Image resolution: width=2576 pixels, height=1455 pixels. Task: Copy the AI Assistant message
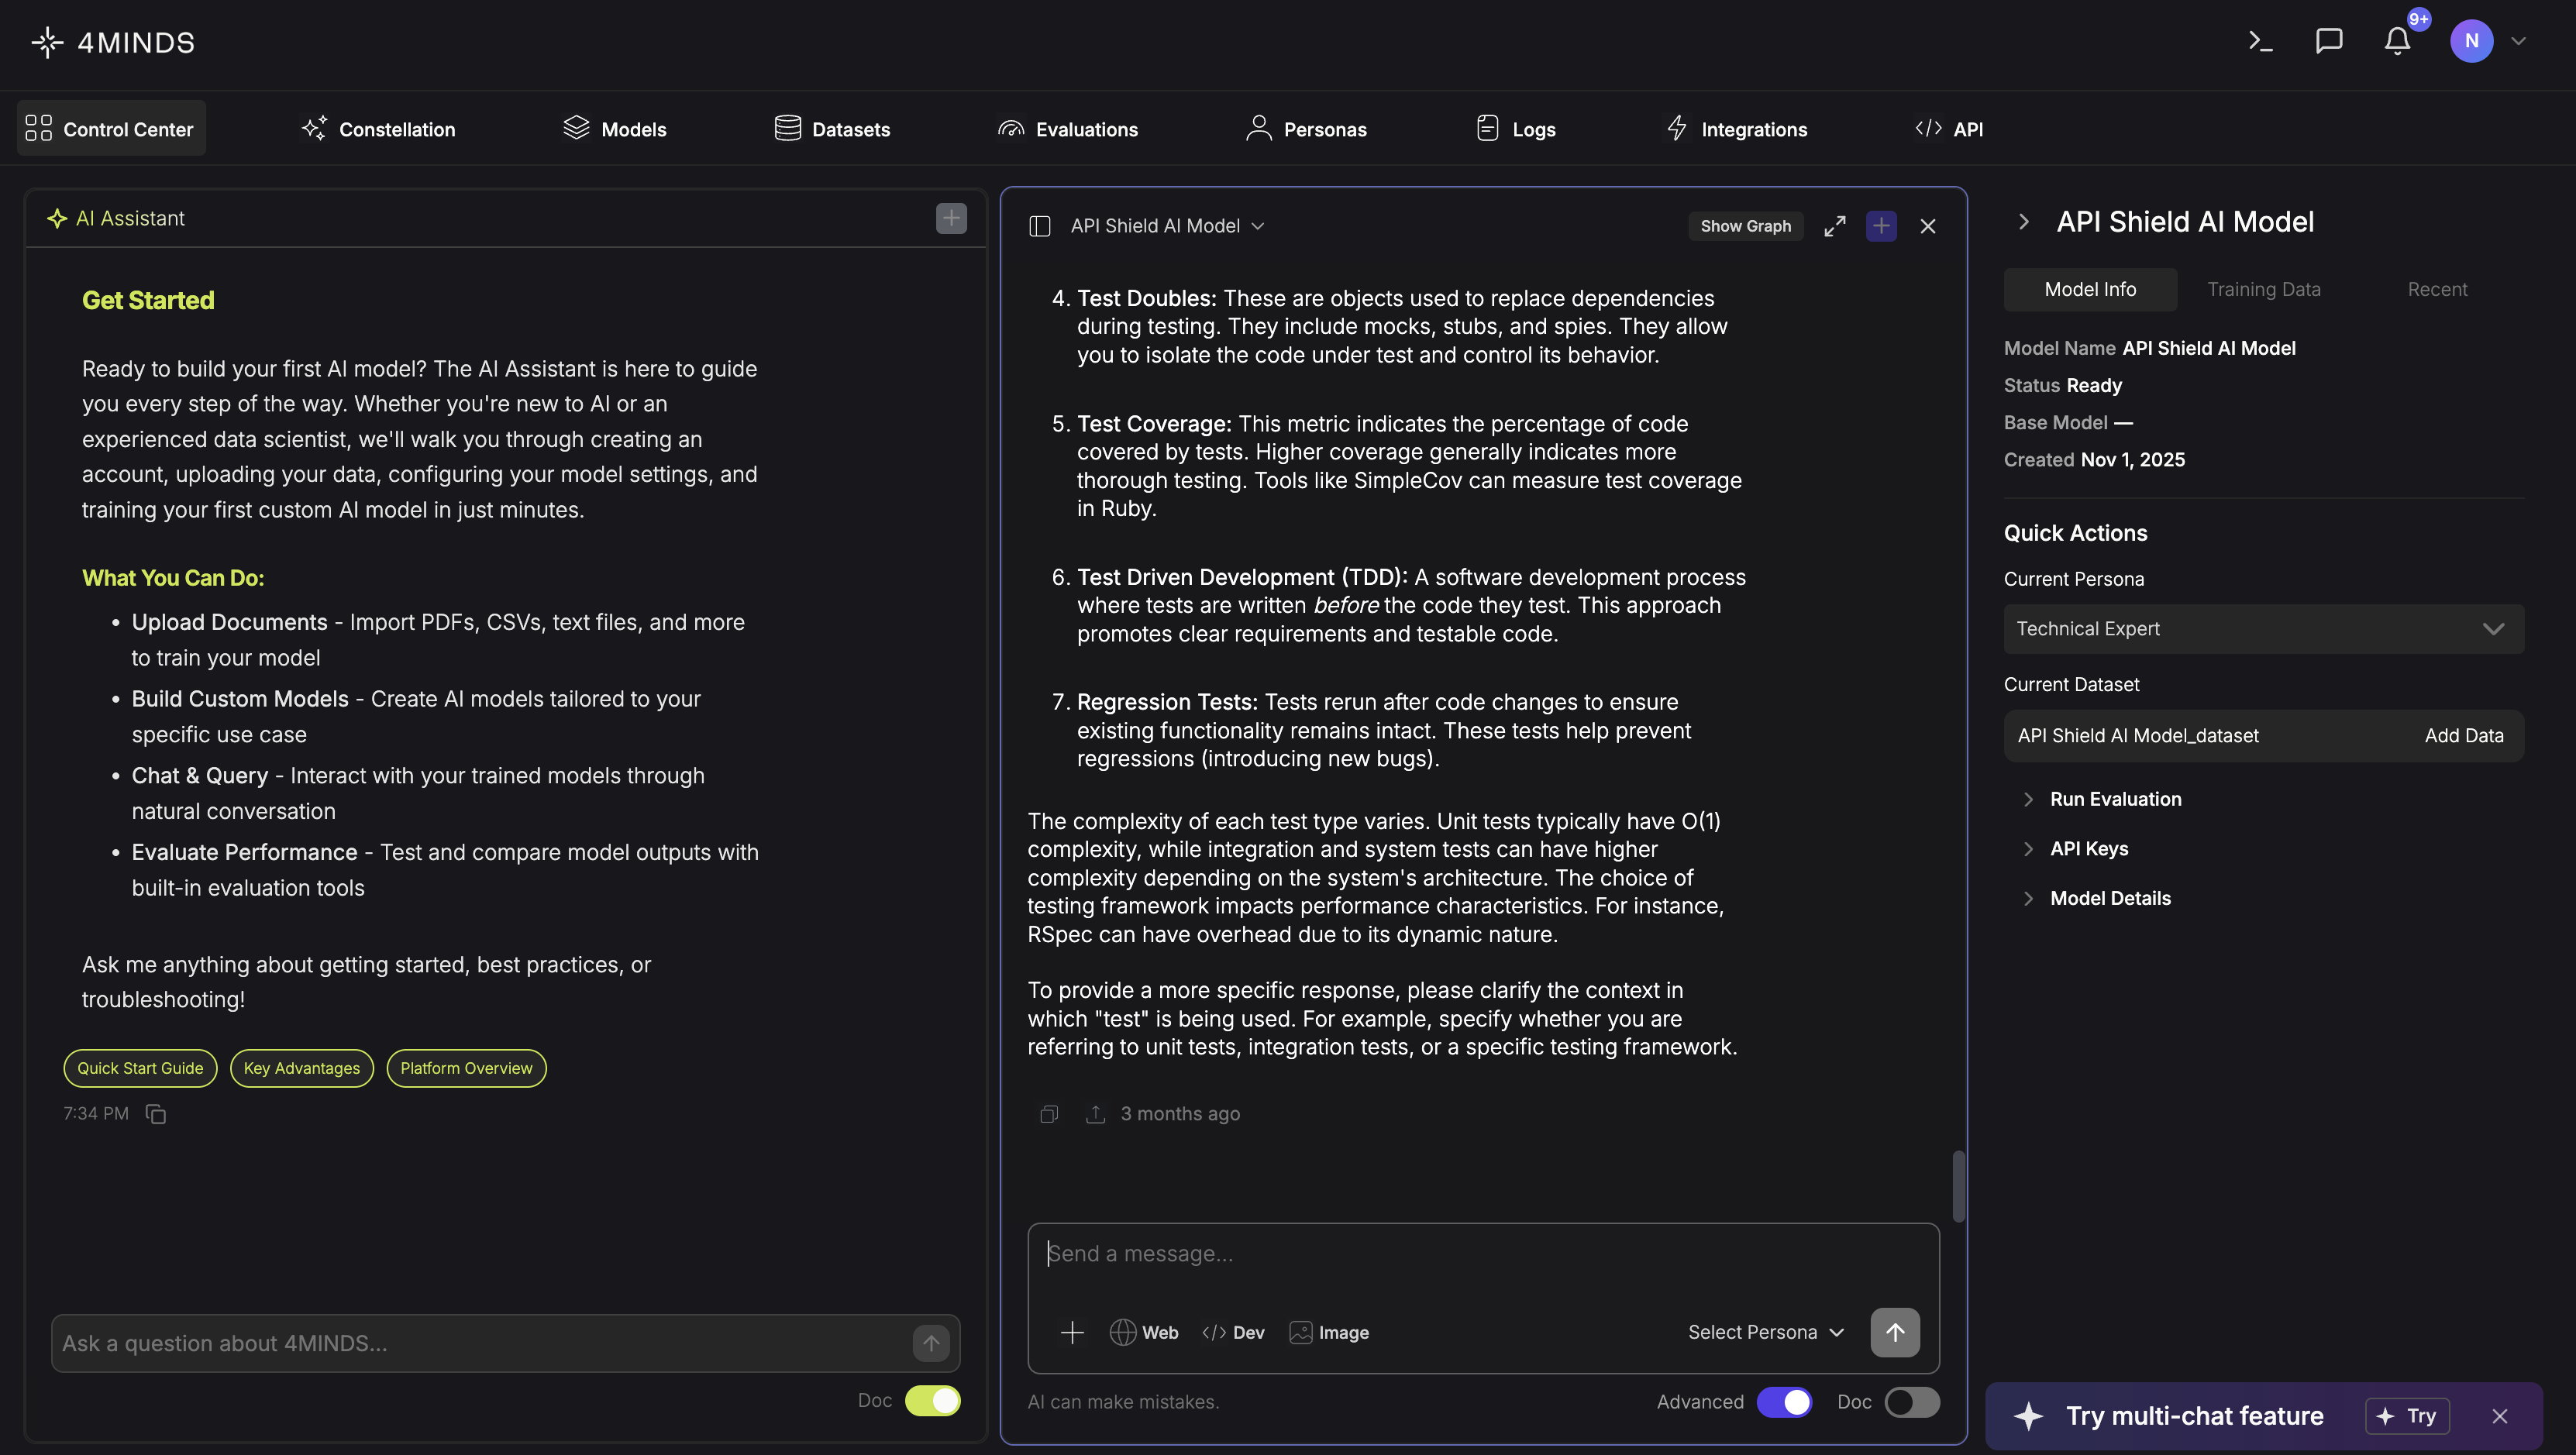click(156, 1114)
